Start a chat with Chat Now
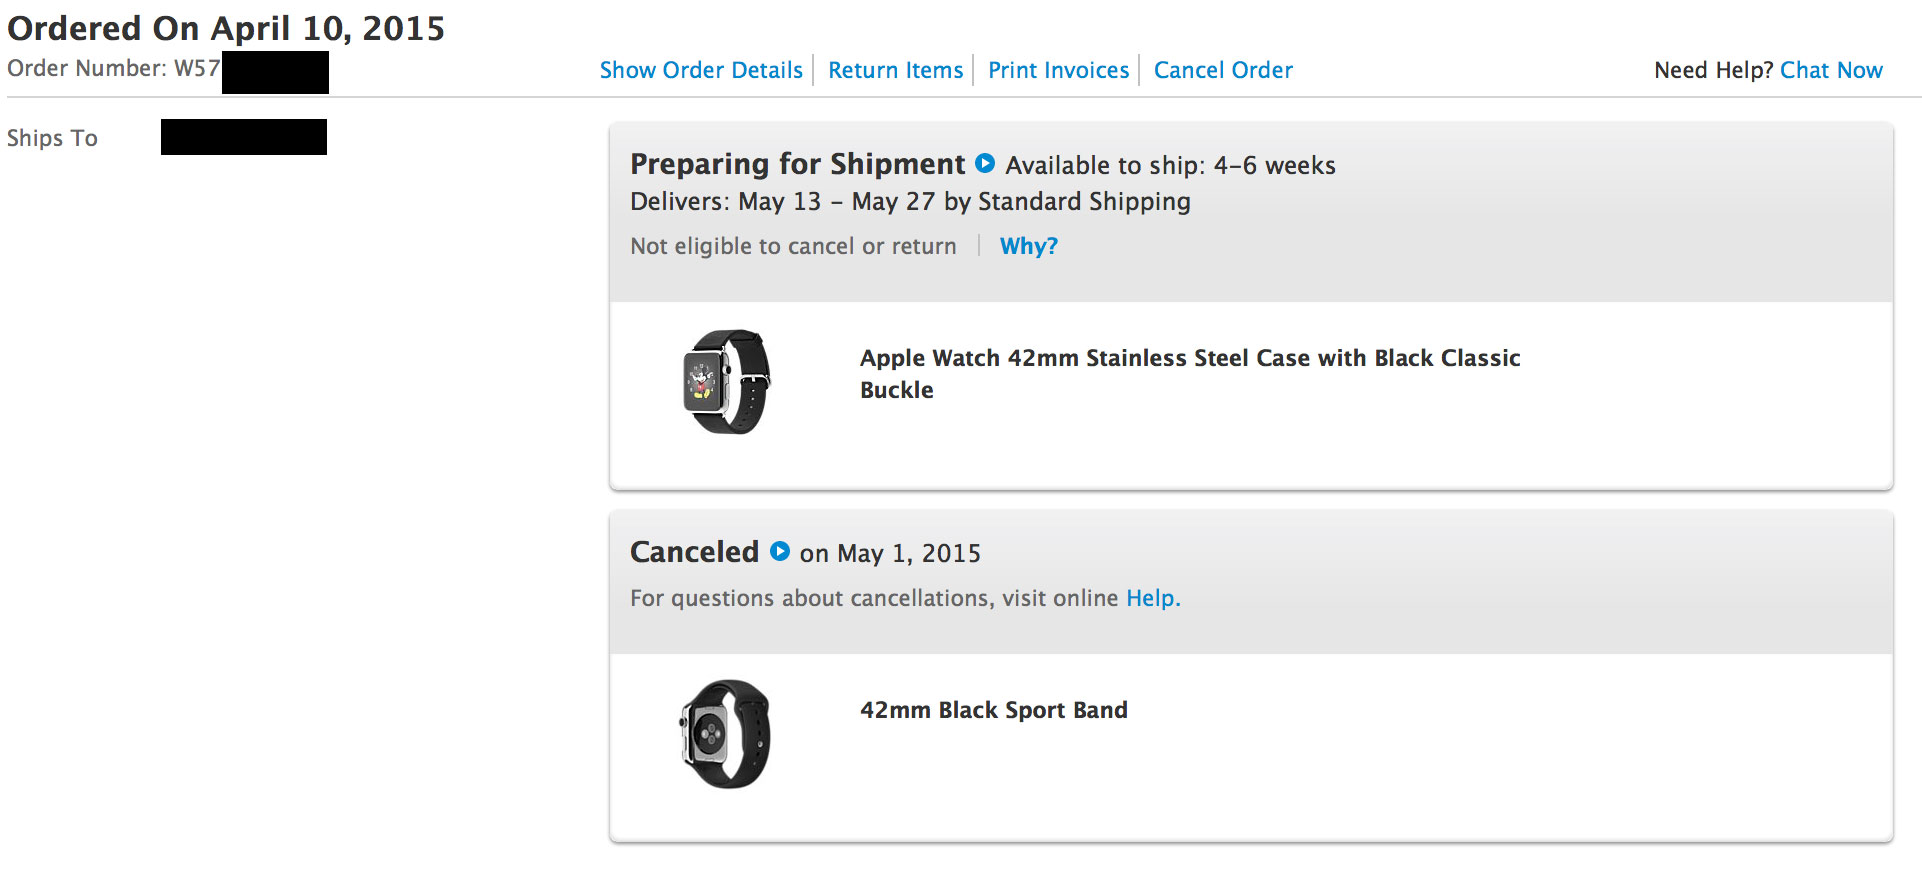Screen dimensions: 1922x872 tap(1831, 70)
